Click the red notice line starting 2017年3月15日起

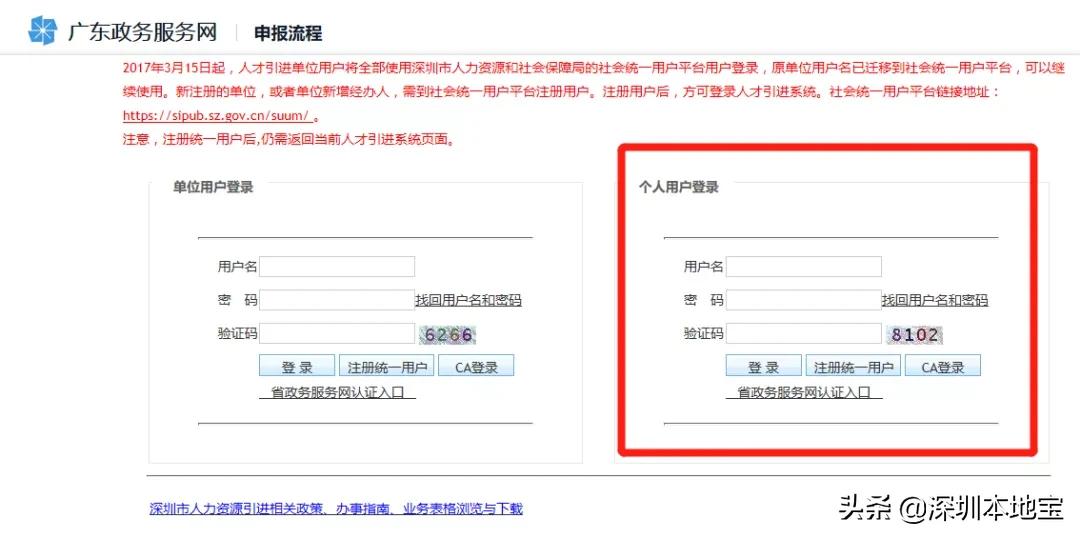[x=594, y=69]
